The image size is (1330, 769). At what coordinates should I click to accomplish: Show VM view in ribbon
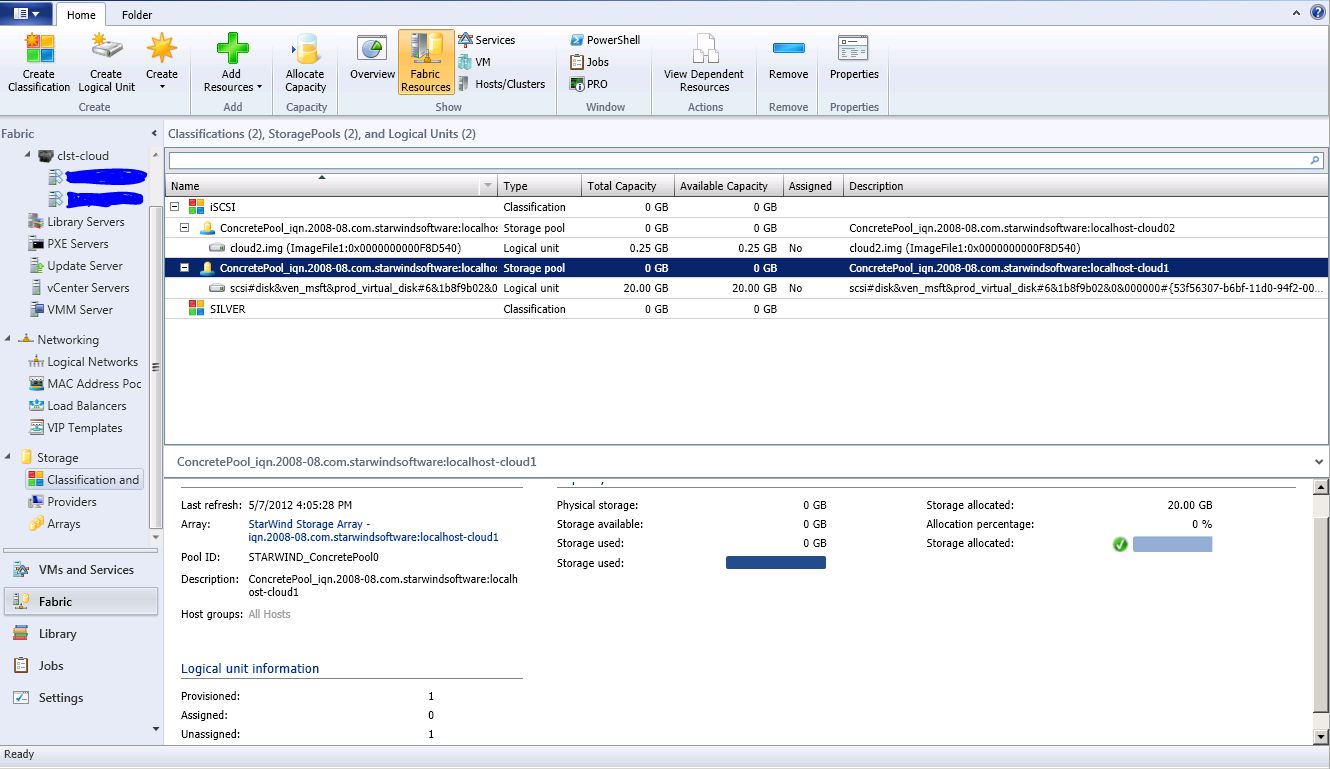click(x=475, y=62)
